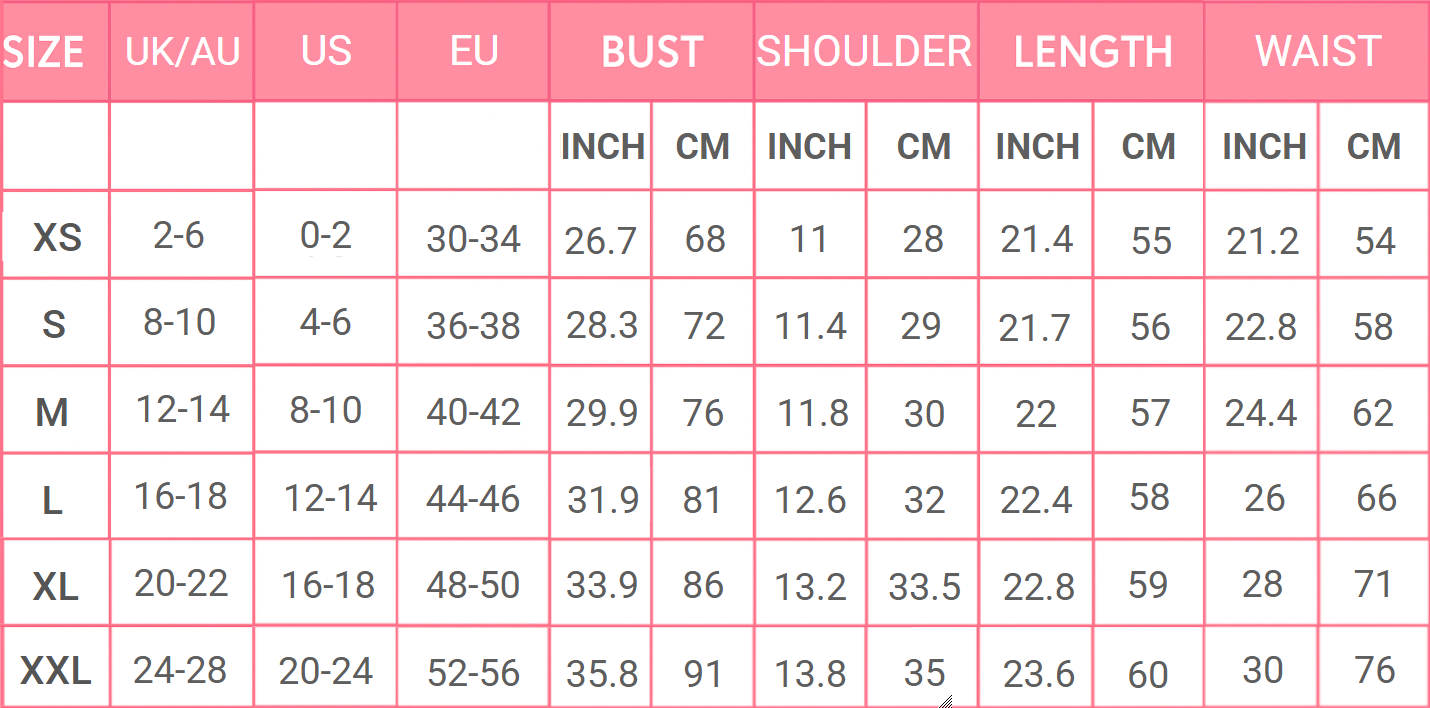Click the EU size 44-46 cell
1430x708 pixels.
[473, 499]
